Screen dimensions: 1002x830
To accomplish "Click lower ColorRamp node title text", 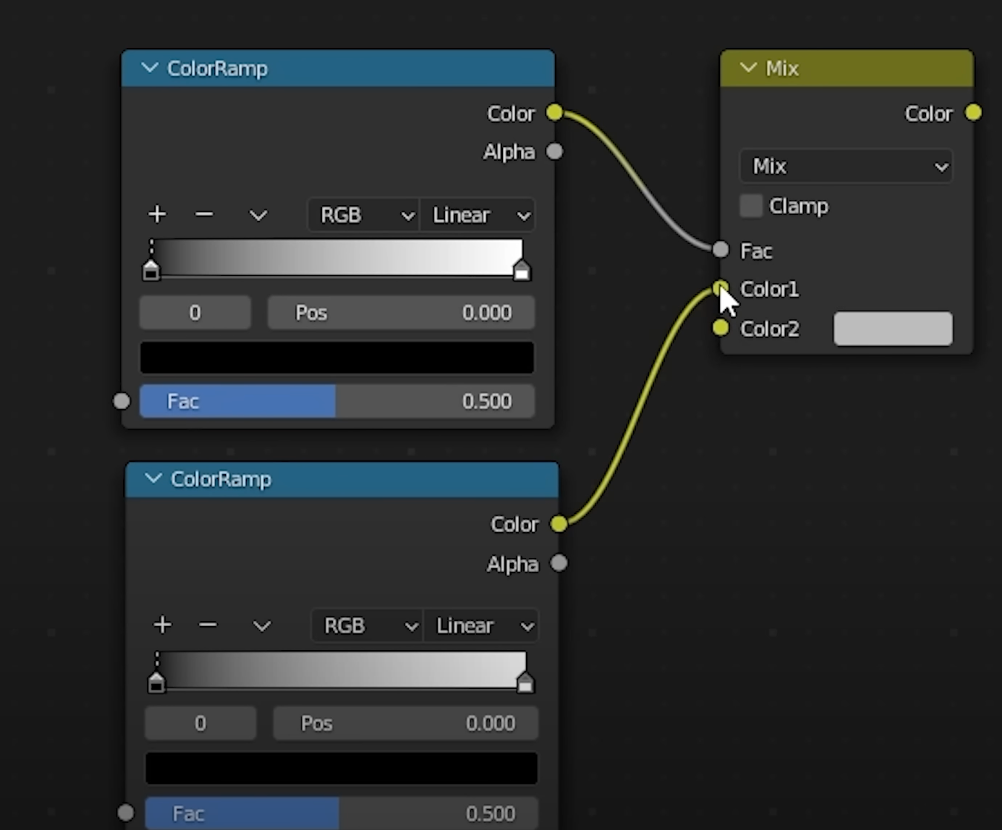I will click(x=221, y=479).
